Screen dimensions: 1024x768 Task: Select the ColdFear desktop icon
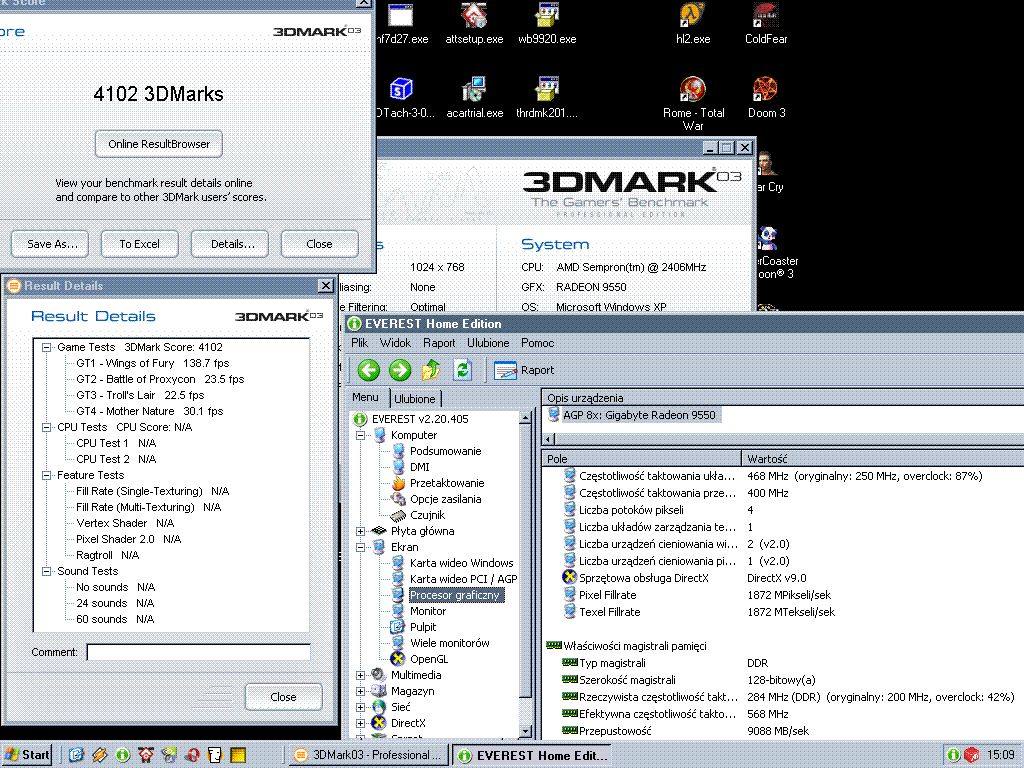pos(766,23)
